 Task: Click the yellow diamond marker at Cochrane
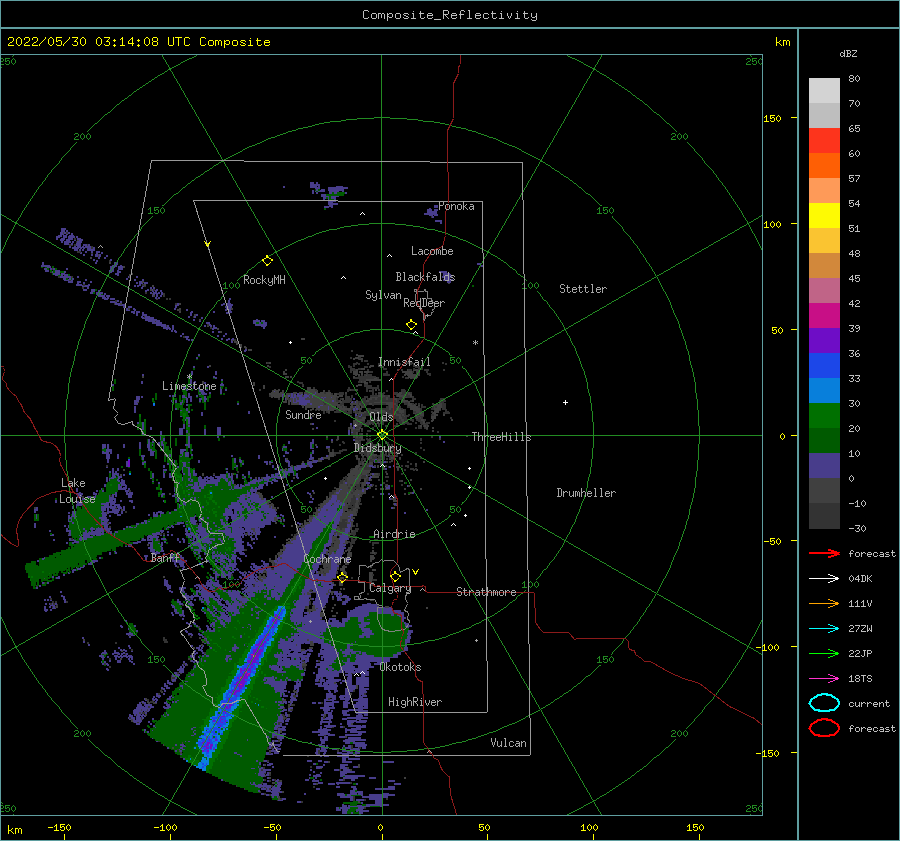pos(342,578)
